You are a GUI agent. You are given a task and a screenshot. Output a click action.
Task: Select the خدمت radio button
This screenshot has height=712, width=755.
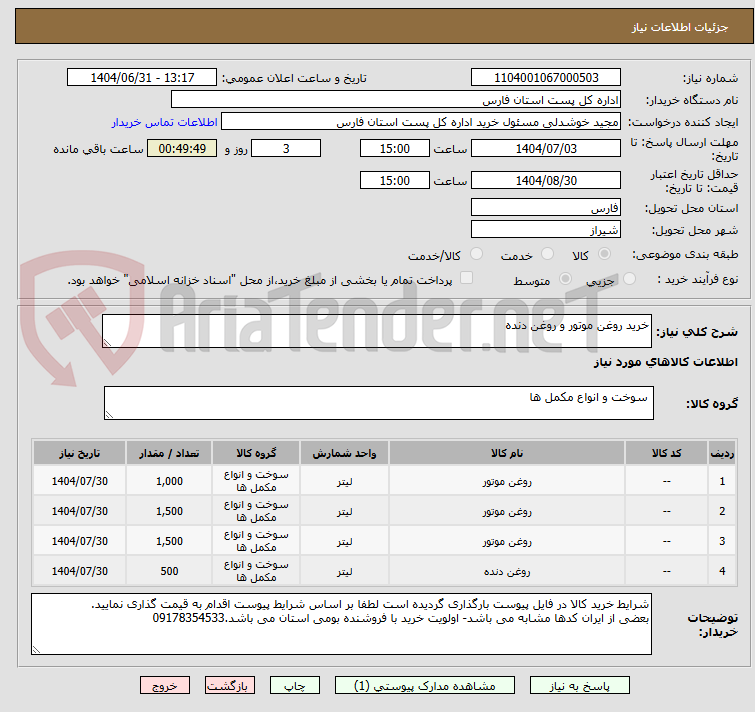547,253
